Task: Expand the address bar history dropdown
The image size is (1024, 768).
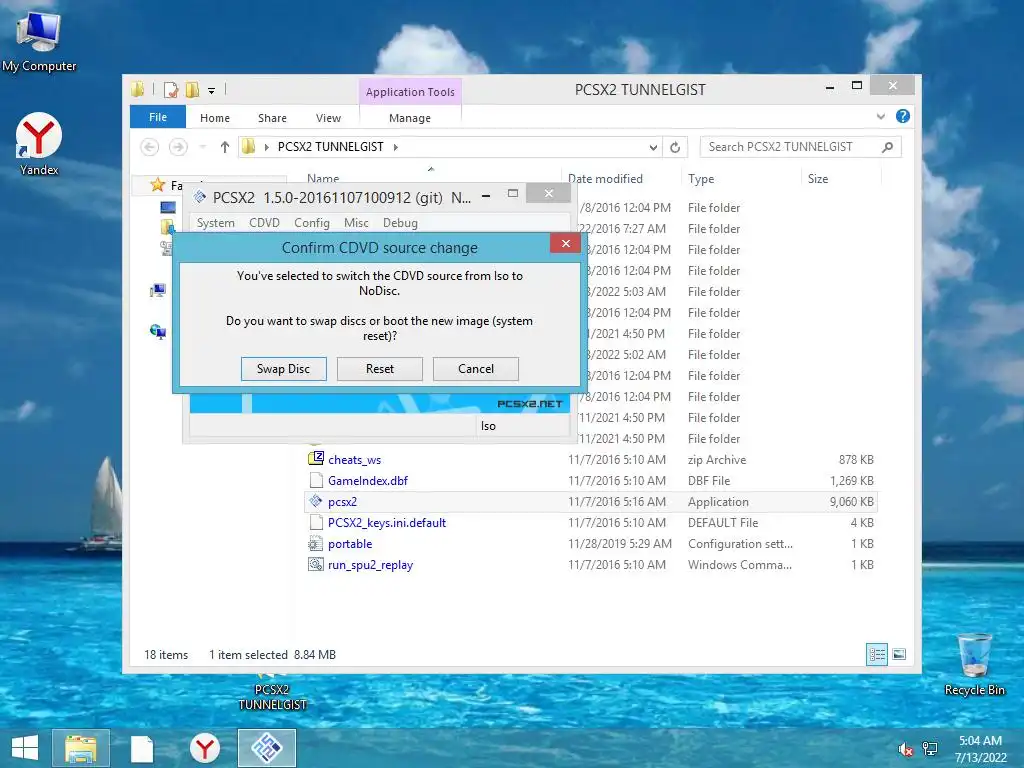Action: 653,148
